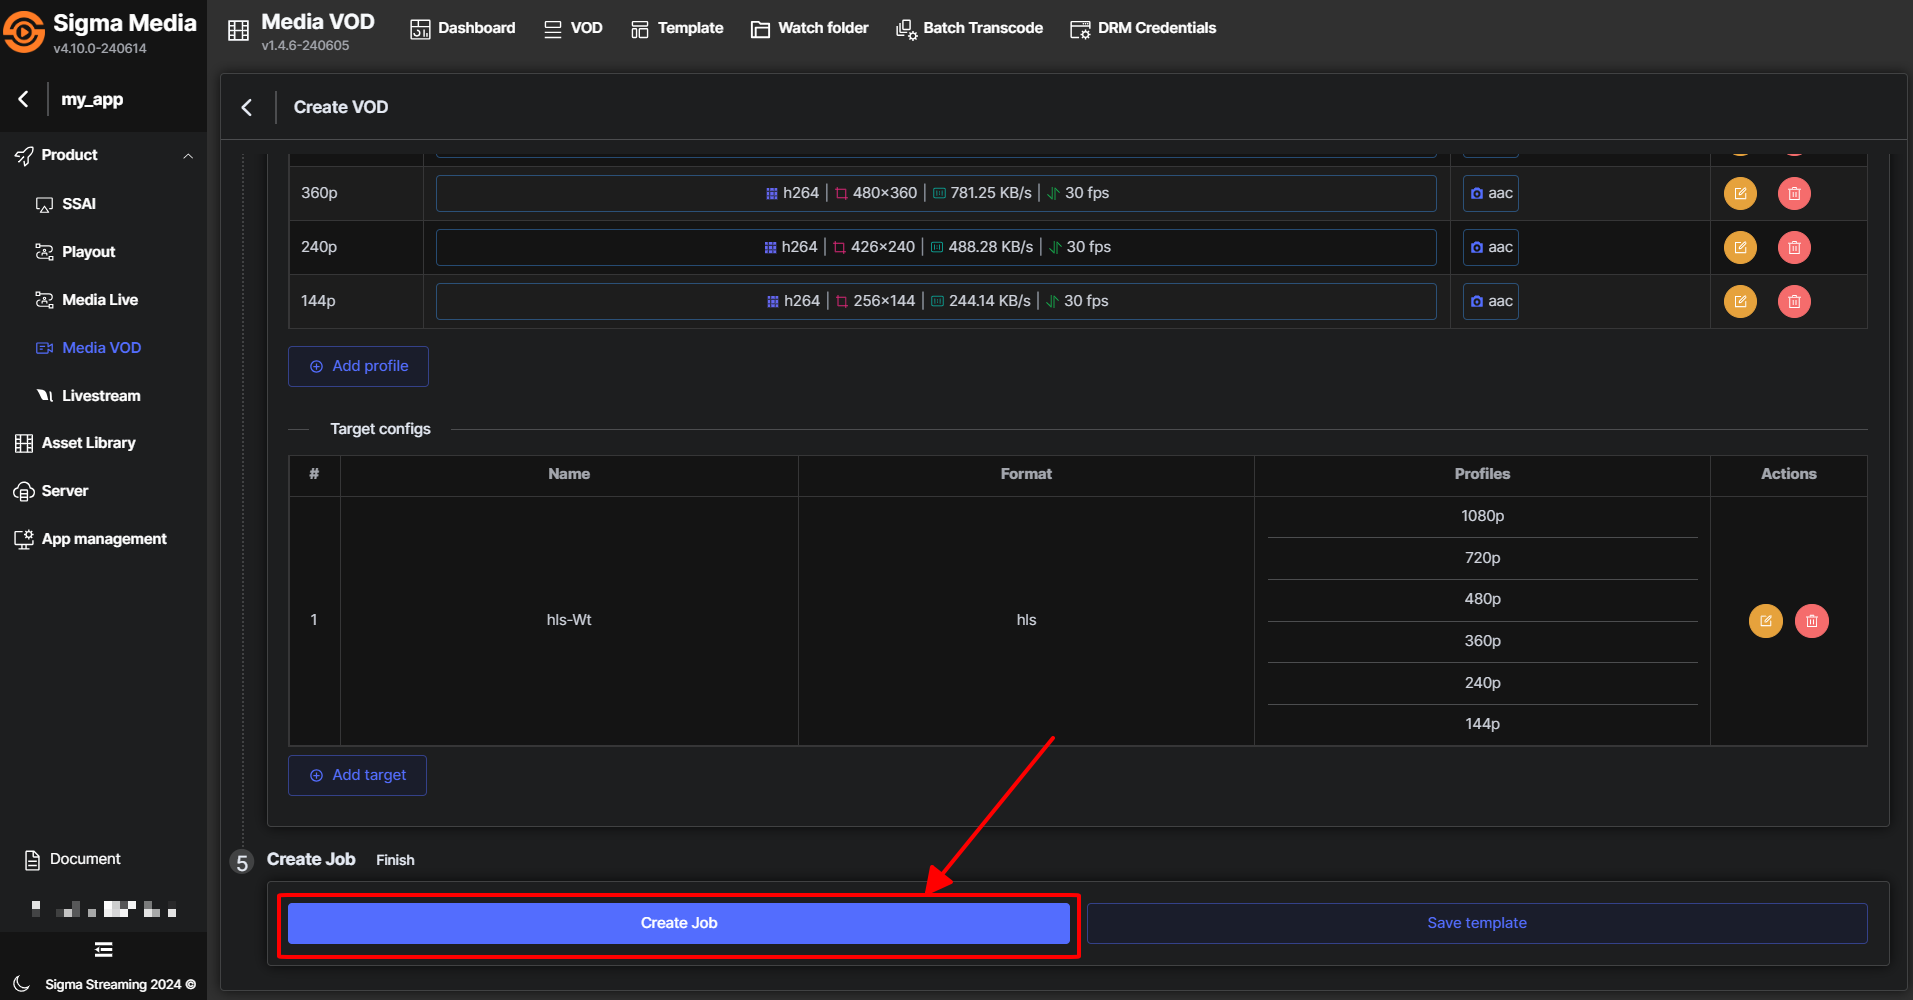Edit the hls-Wt target config

pyautogui.click(x=1765, y=621)
